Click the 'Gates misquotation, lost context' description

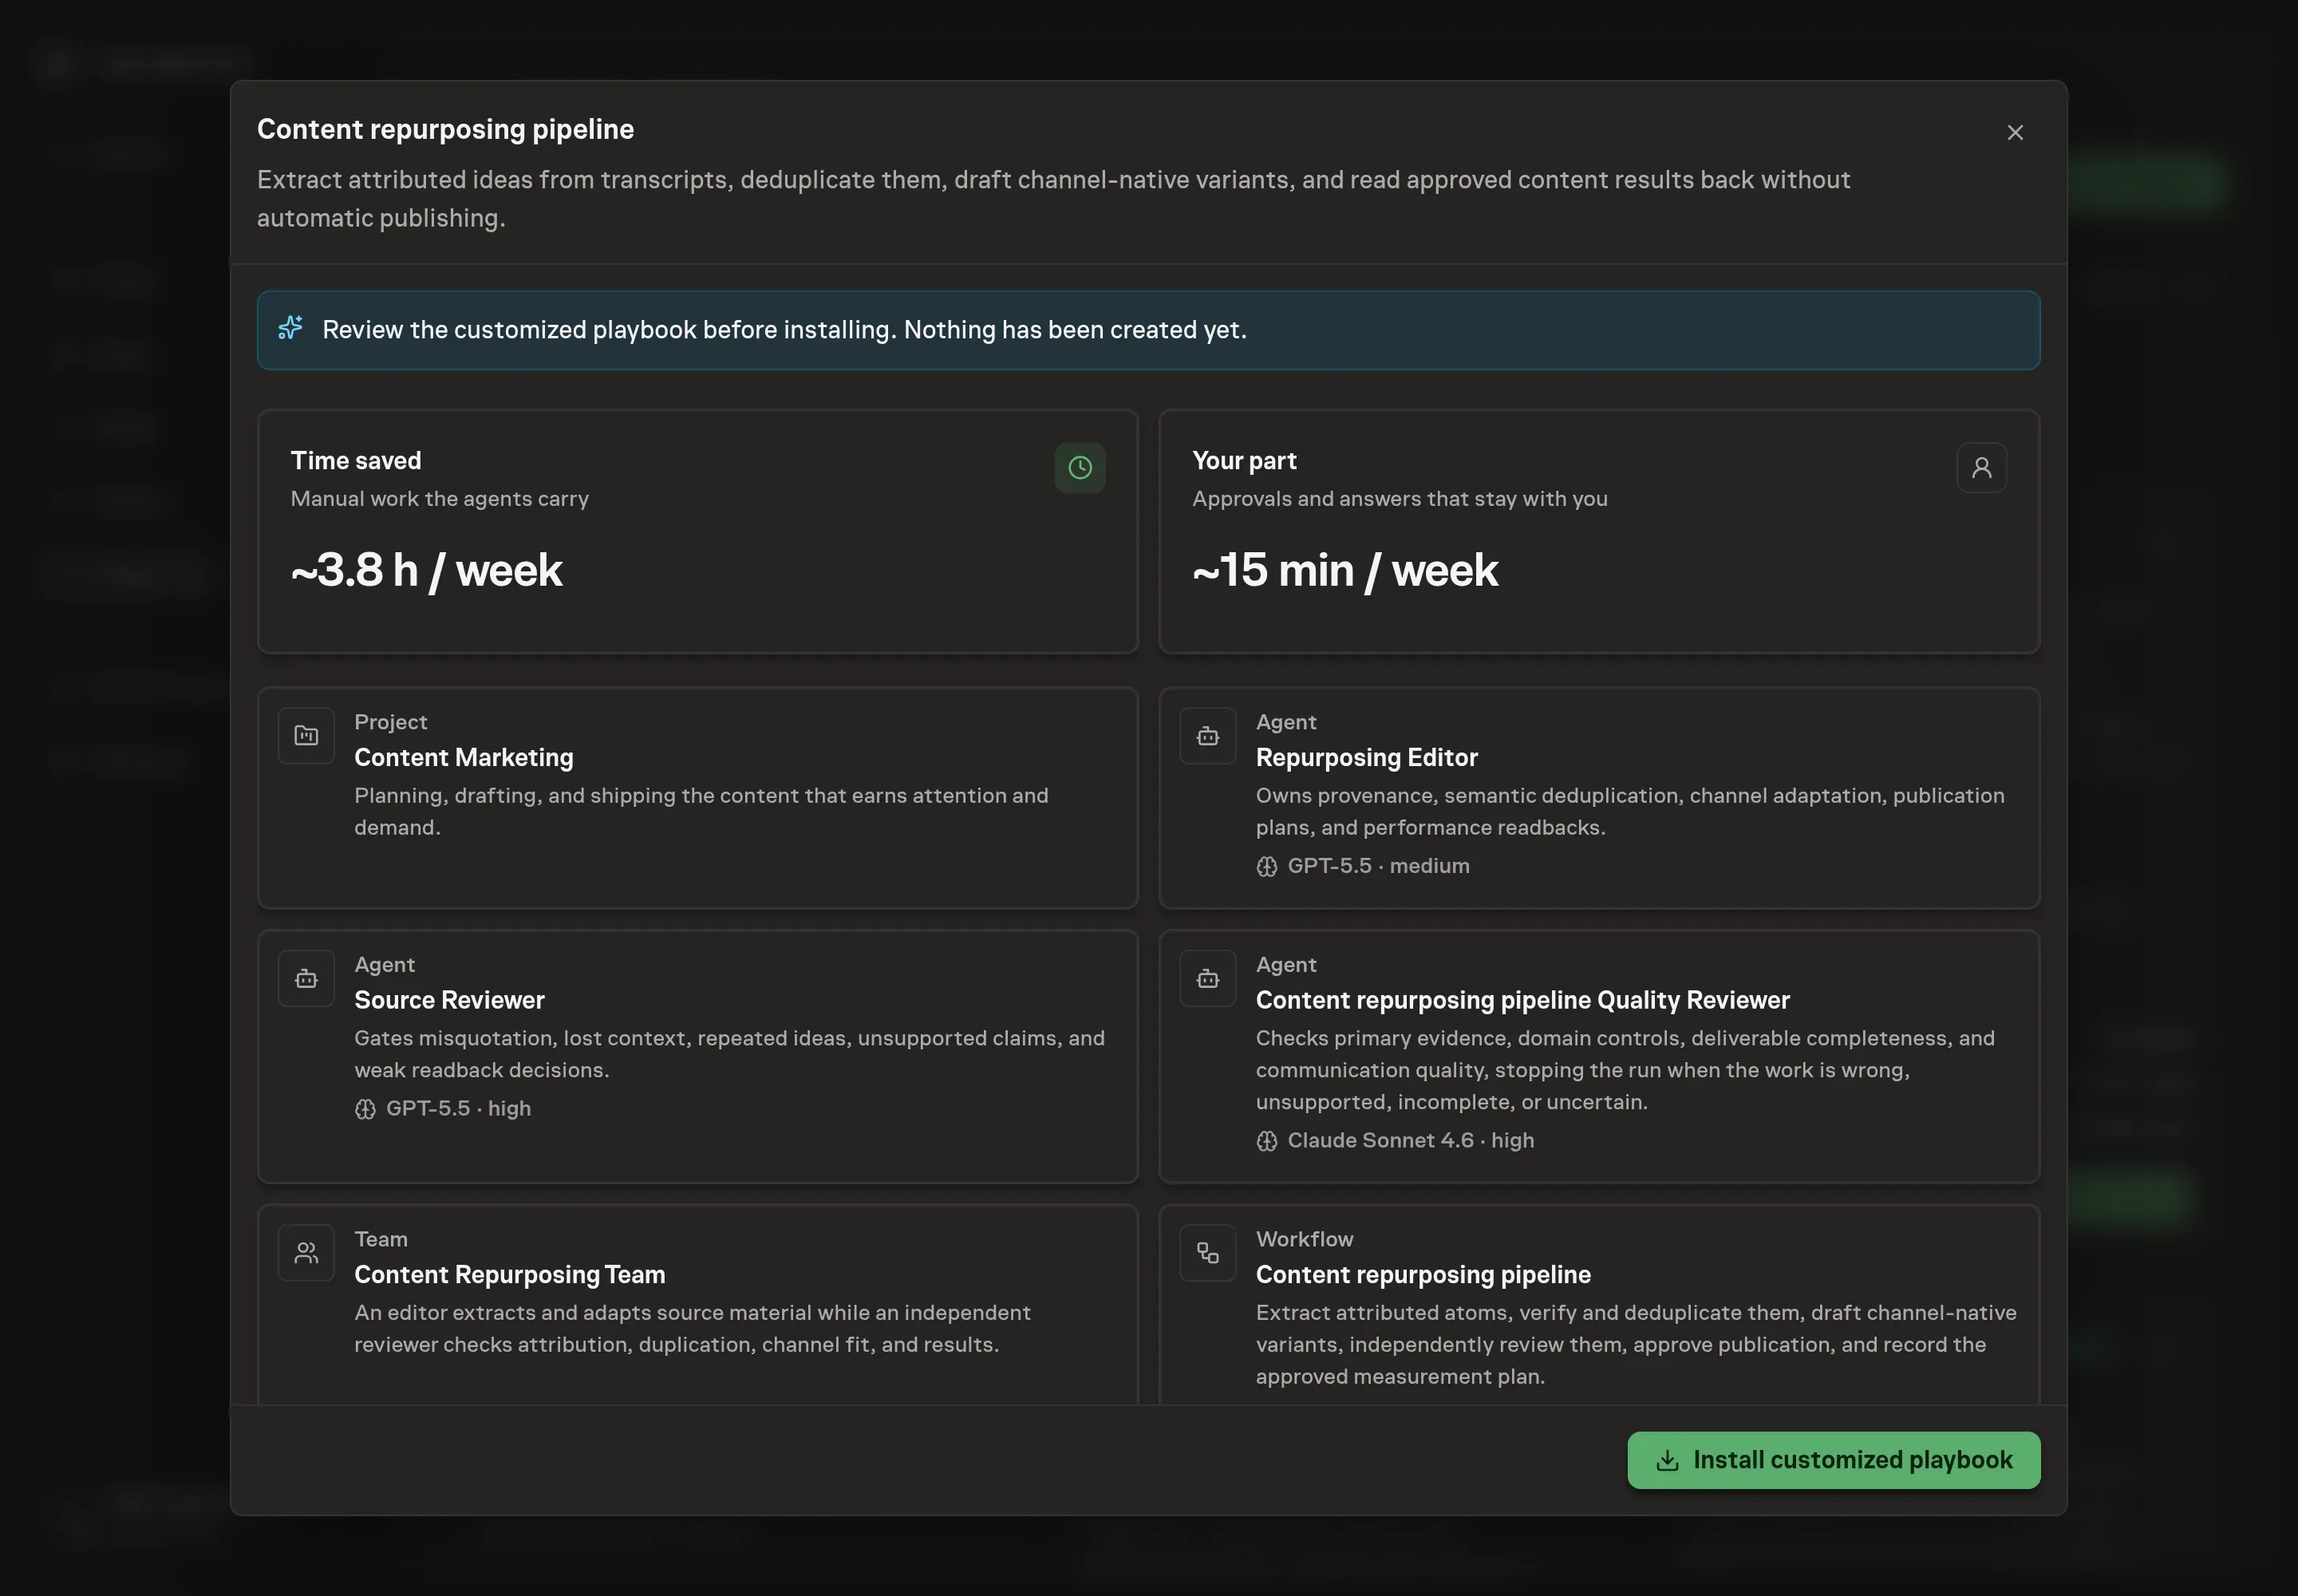[729, 1053]
